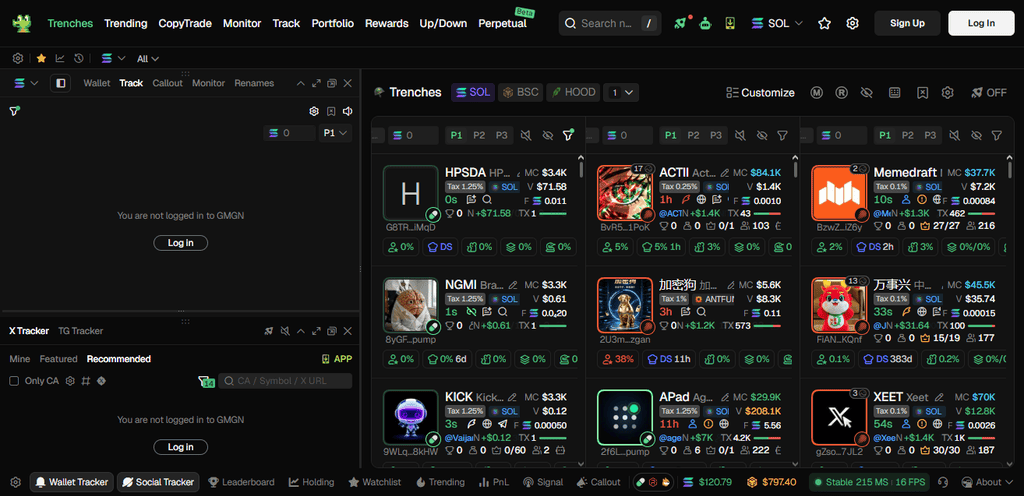
Task: Open header settings gear next to Sign Up
Action: (852, 23)
